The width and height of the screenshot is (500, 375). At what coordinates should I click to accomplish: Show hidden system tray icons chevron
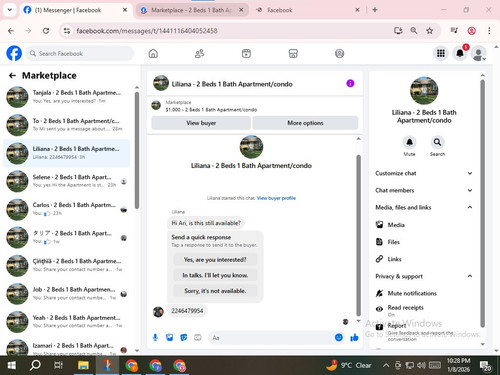386,365
